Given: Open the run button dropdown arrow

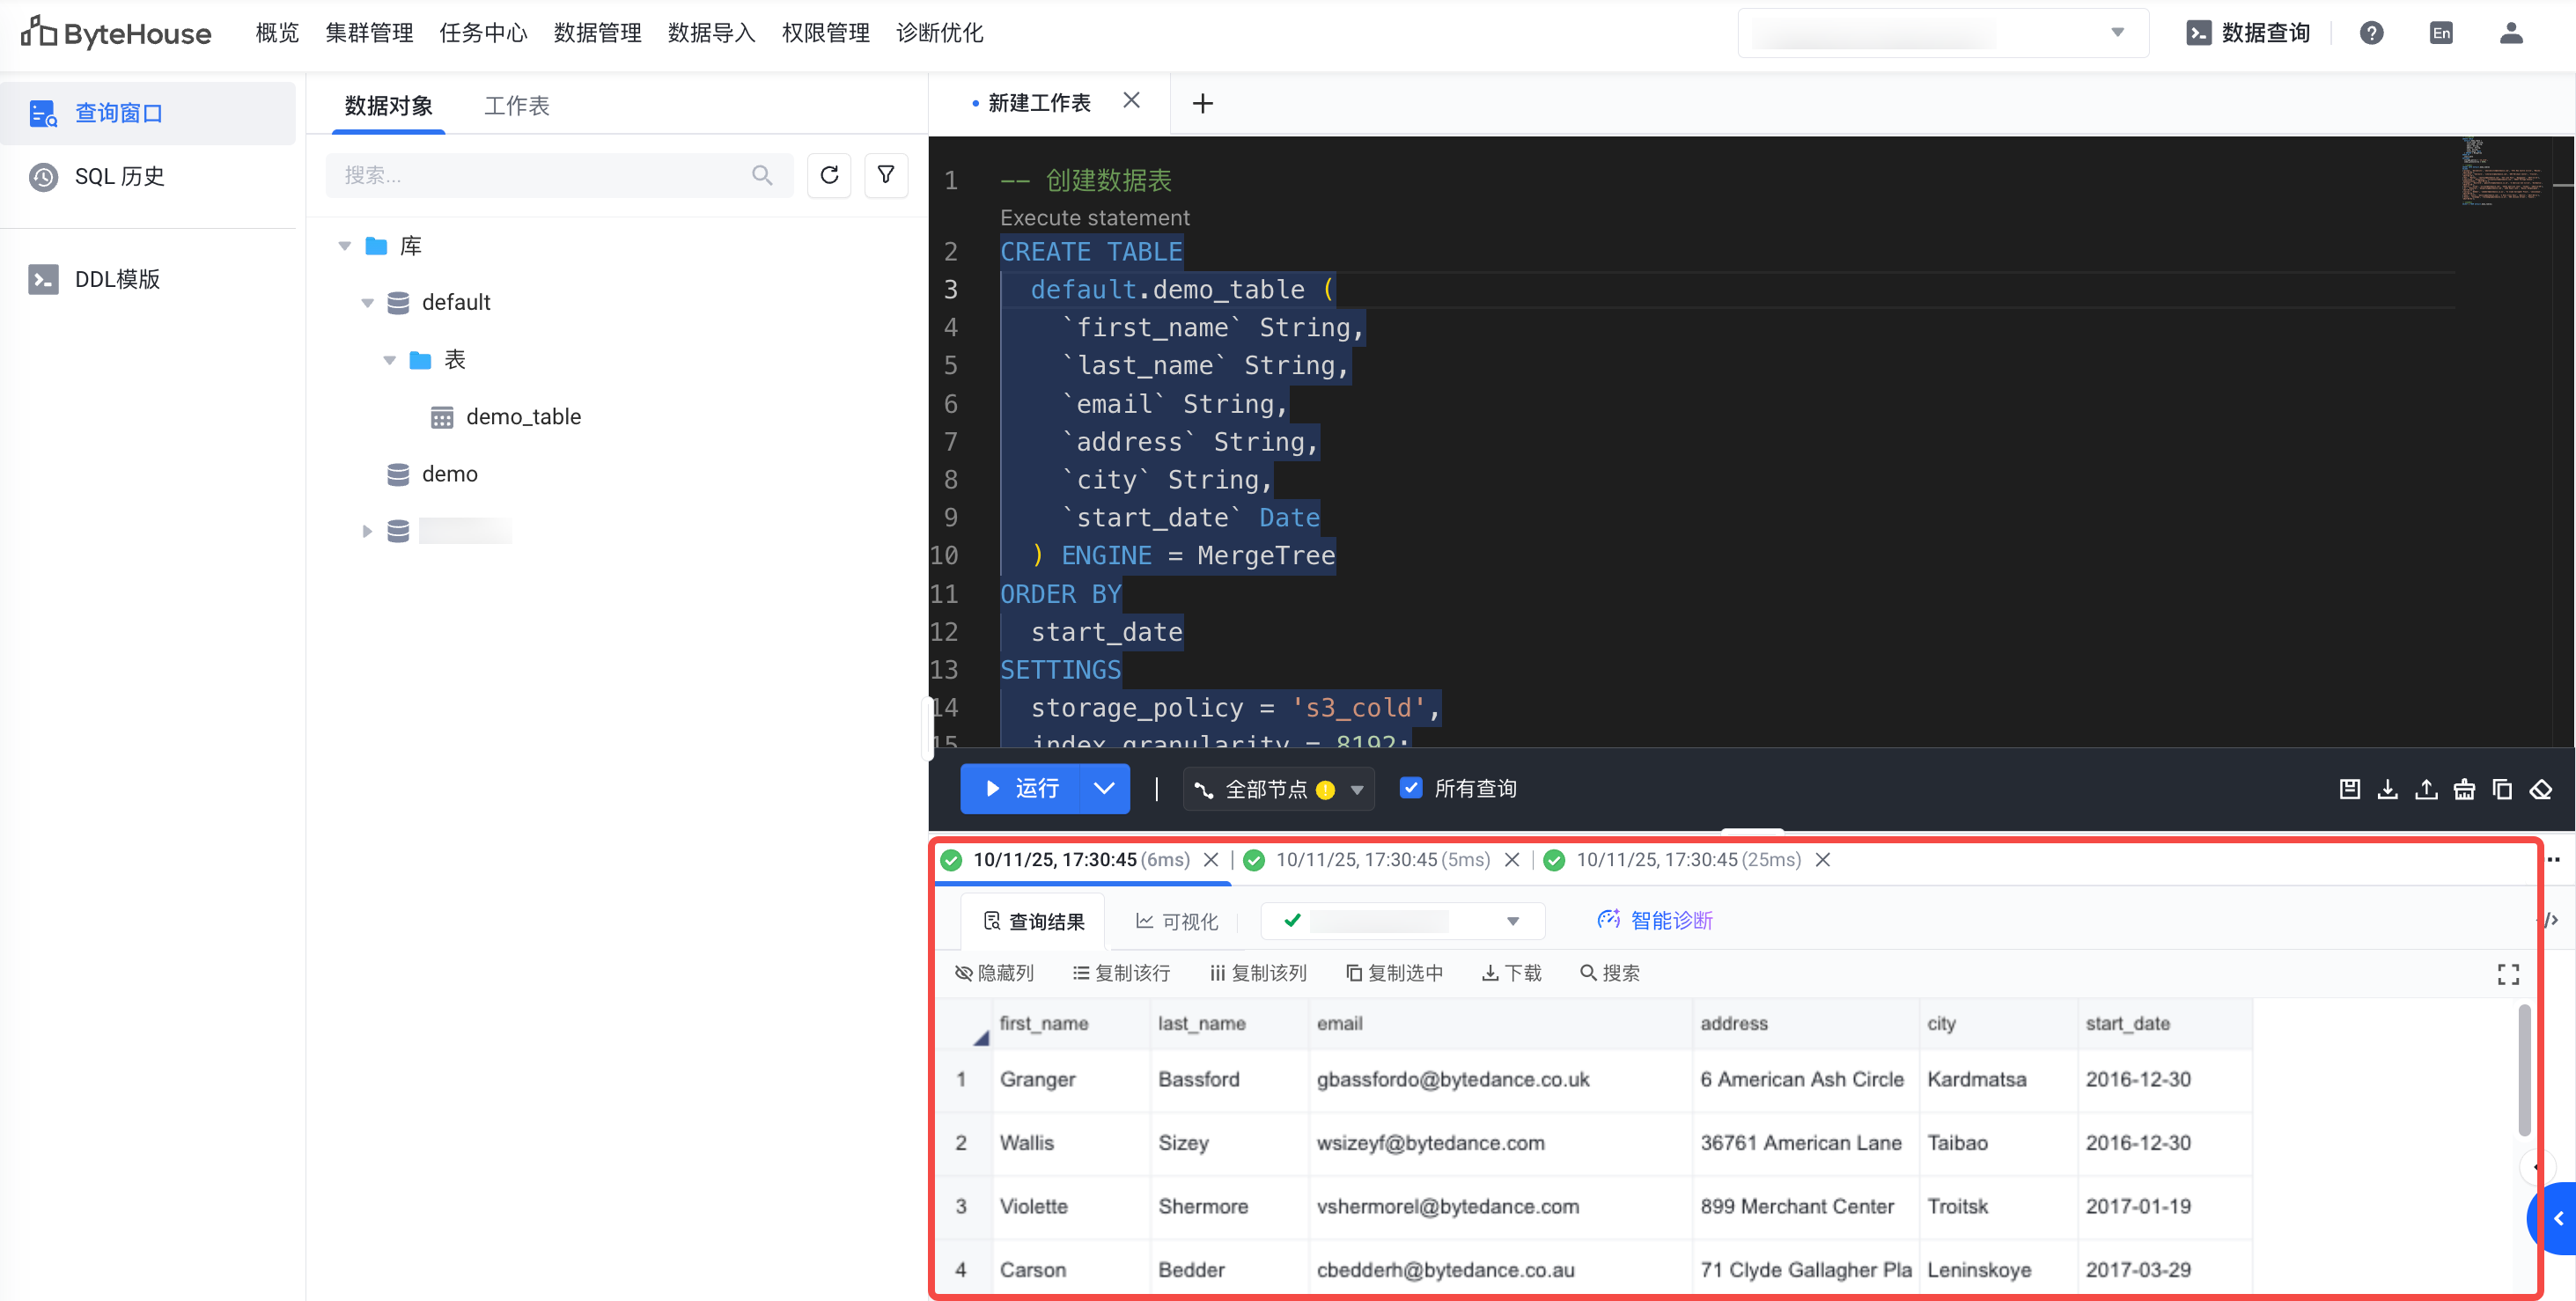Looking at the screenshot, I should [1104, 789].
